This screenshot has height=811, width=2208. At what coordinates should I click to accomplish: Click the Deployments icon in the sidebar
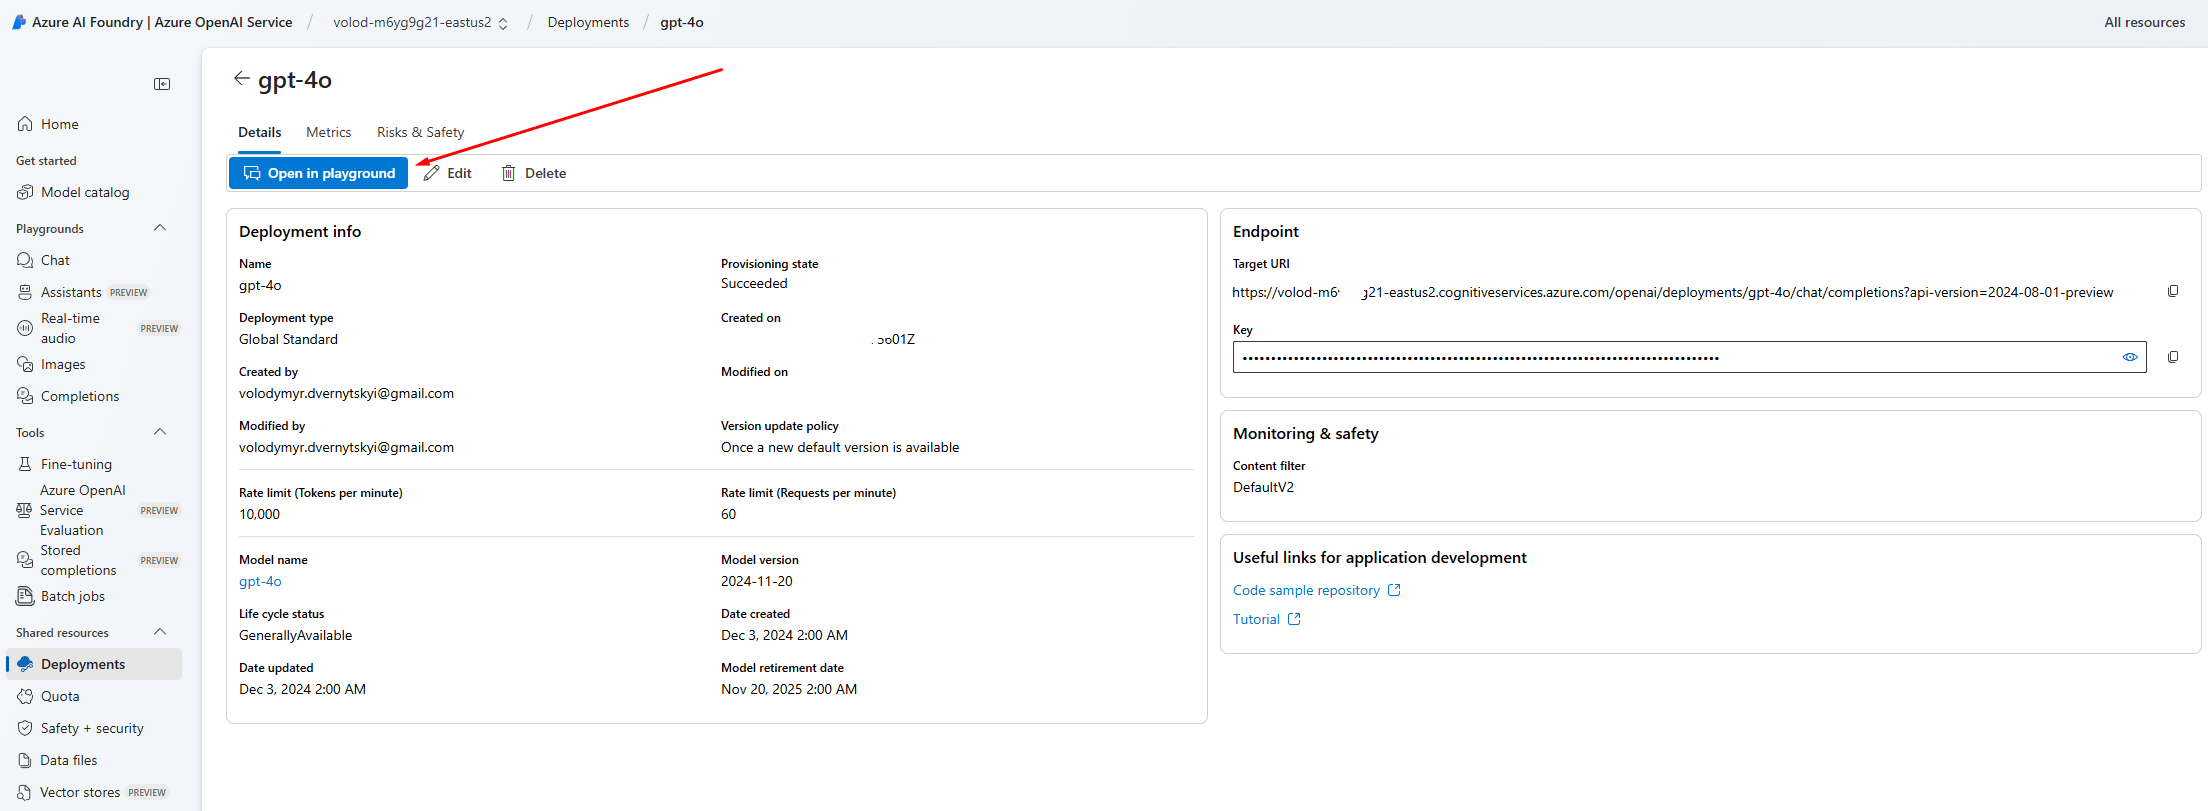coord(25,664)
